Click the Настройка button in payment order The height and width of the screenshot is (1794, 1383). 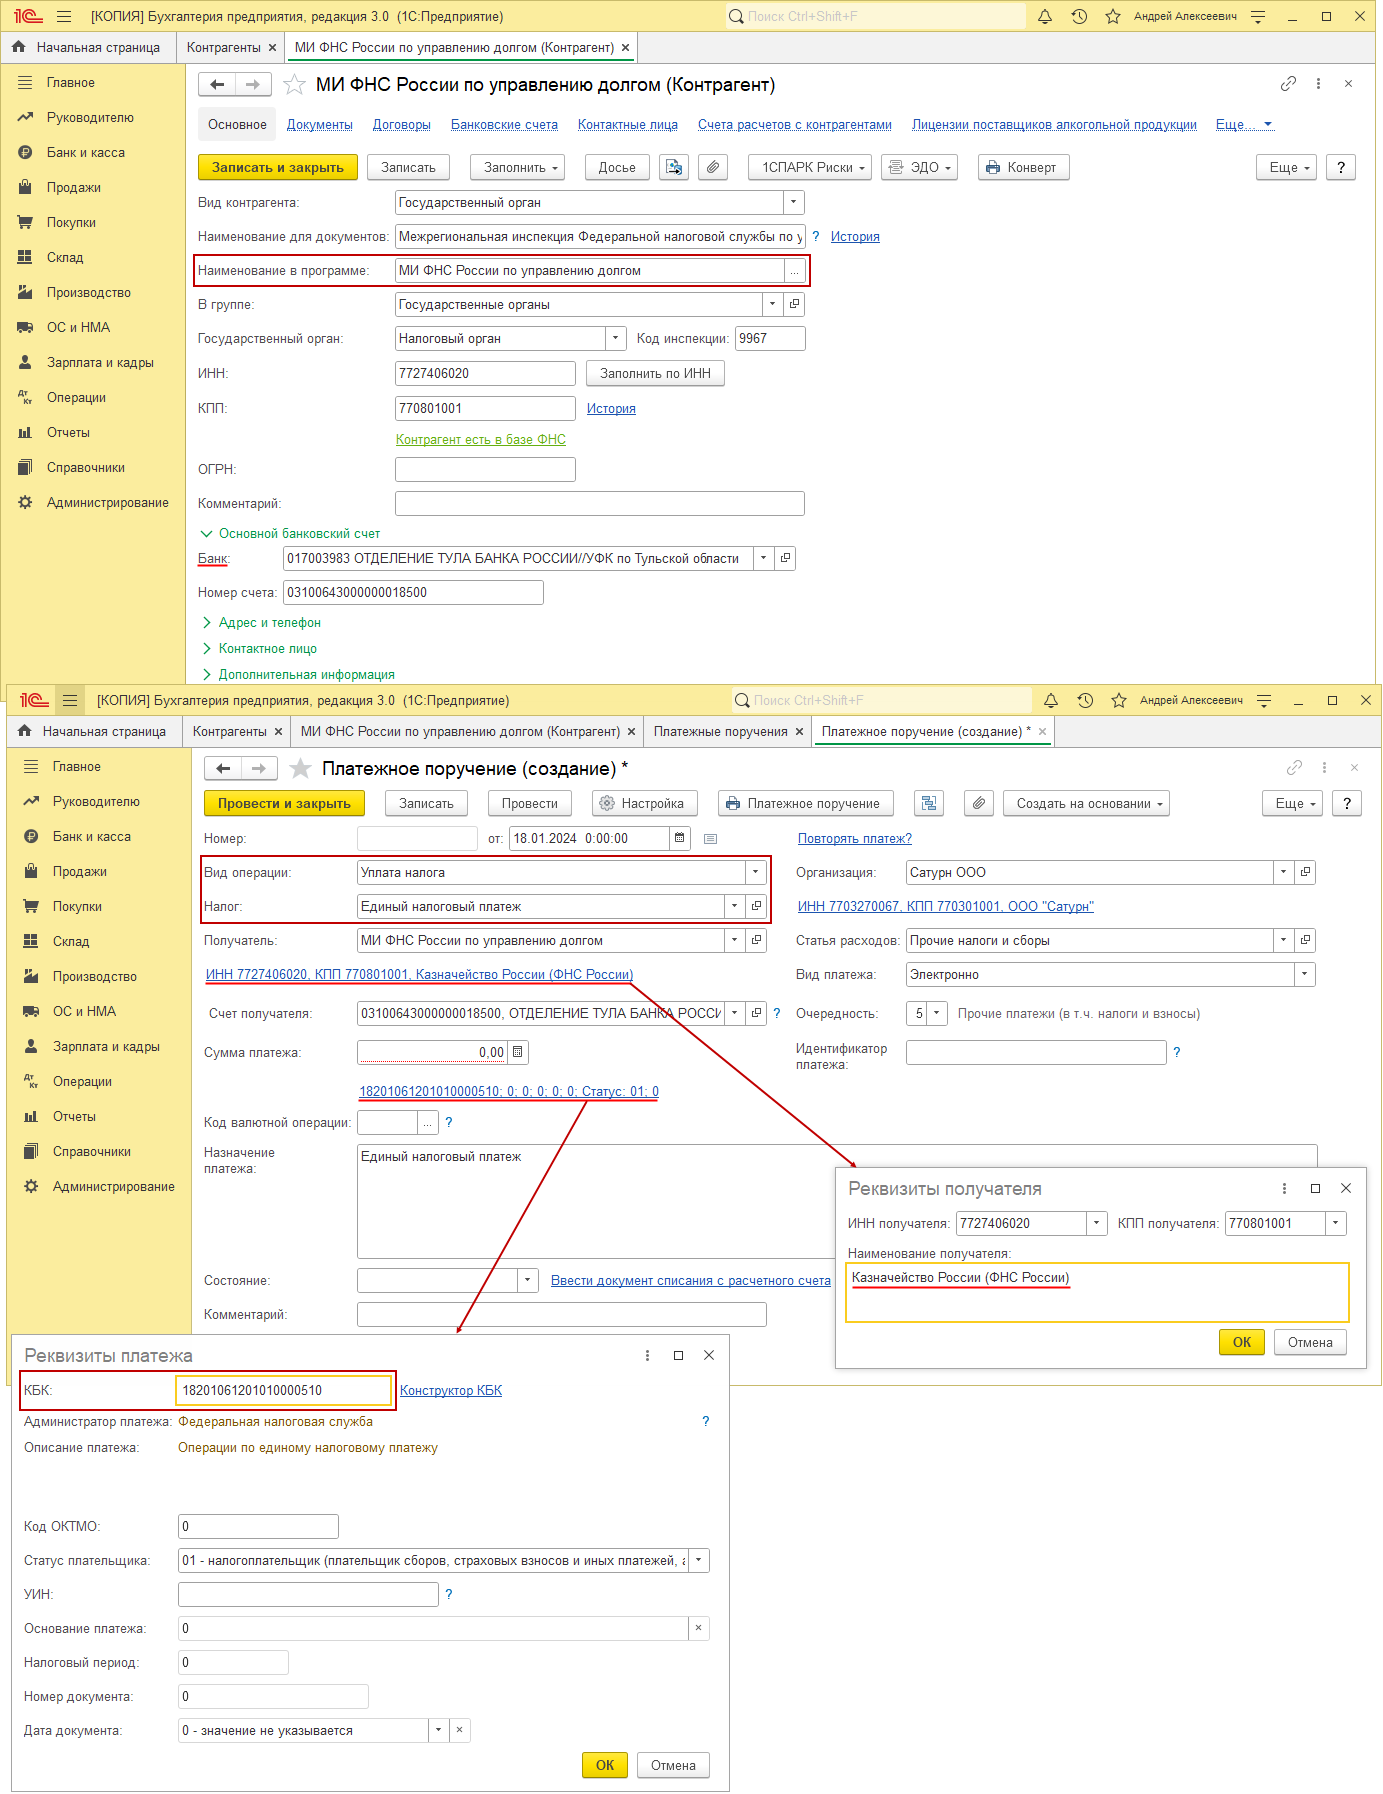645,804
